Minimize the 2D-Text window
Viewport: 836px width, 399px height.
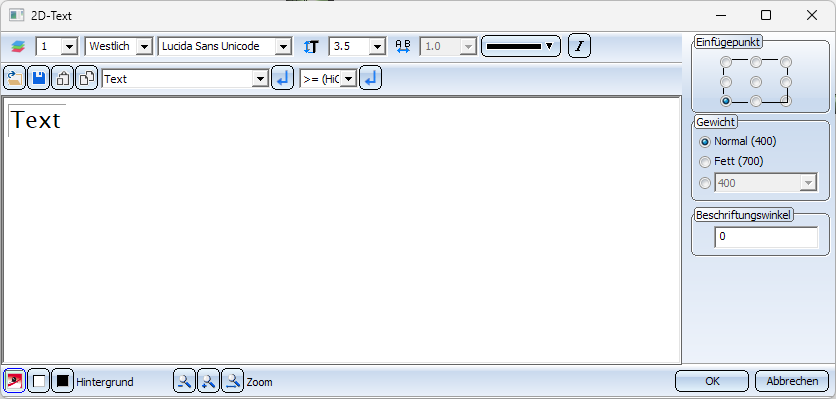pyautogui.click(x=720, y=15)
